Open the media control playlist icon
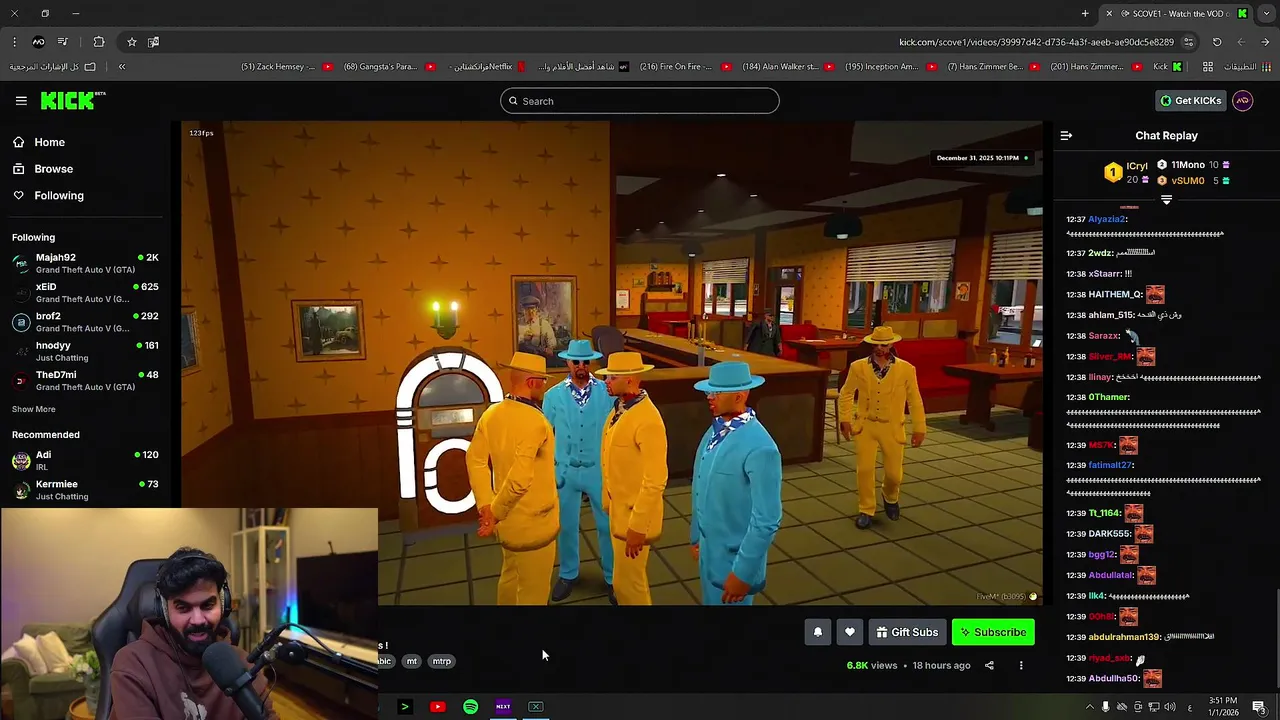 click(x=62, y=42)
